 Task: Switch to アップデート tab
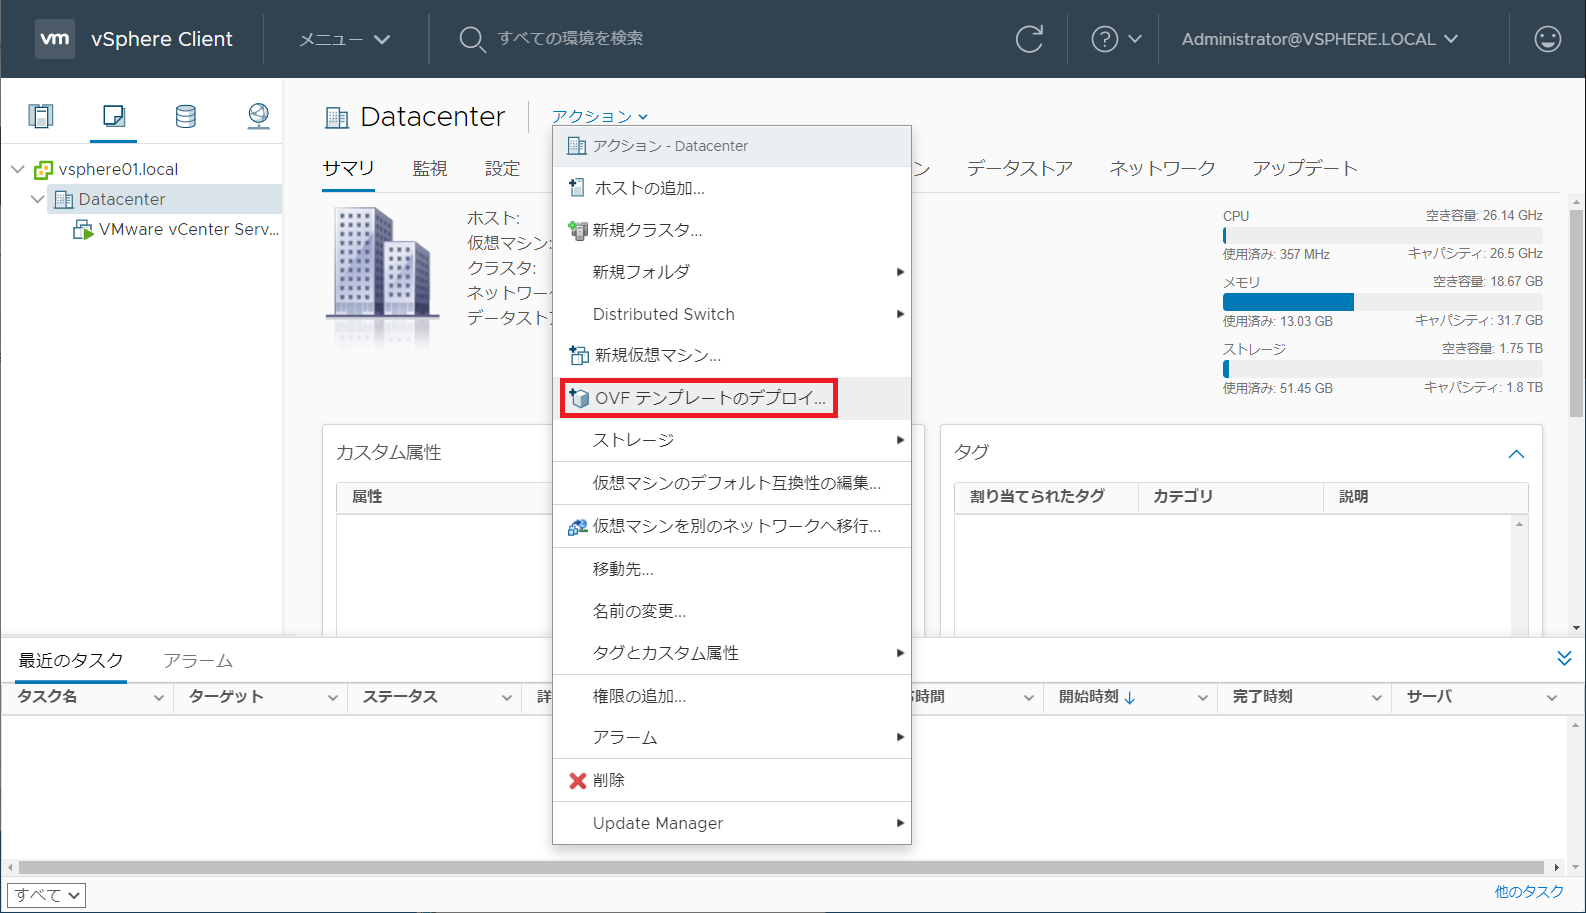pos(1305,168)
